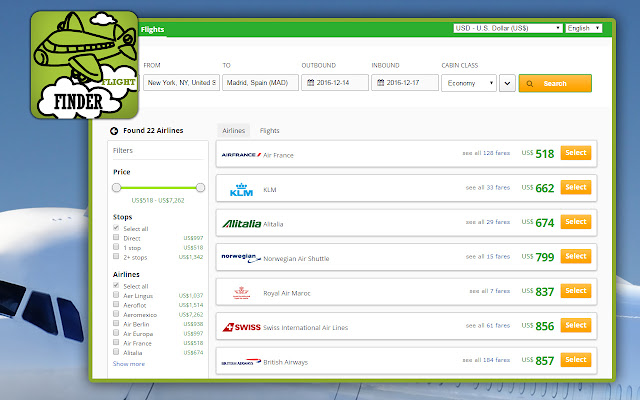The height and width of the screenshot is (400, 640).
Task: Click the Alitalia logo
Action: click(x=242, y=224)
